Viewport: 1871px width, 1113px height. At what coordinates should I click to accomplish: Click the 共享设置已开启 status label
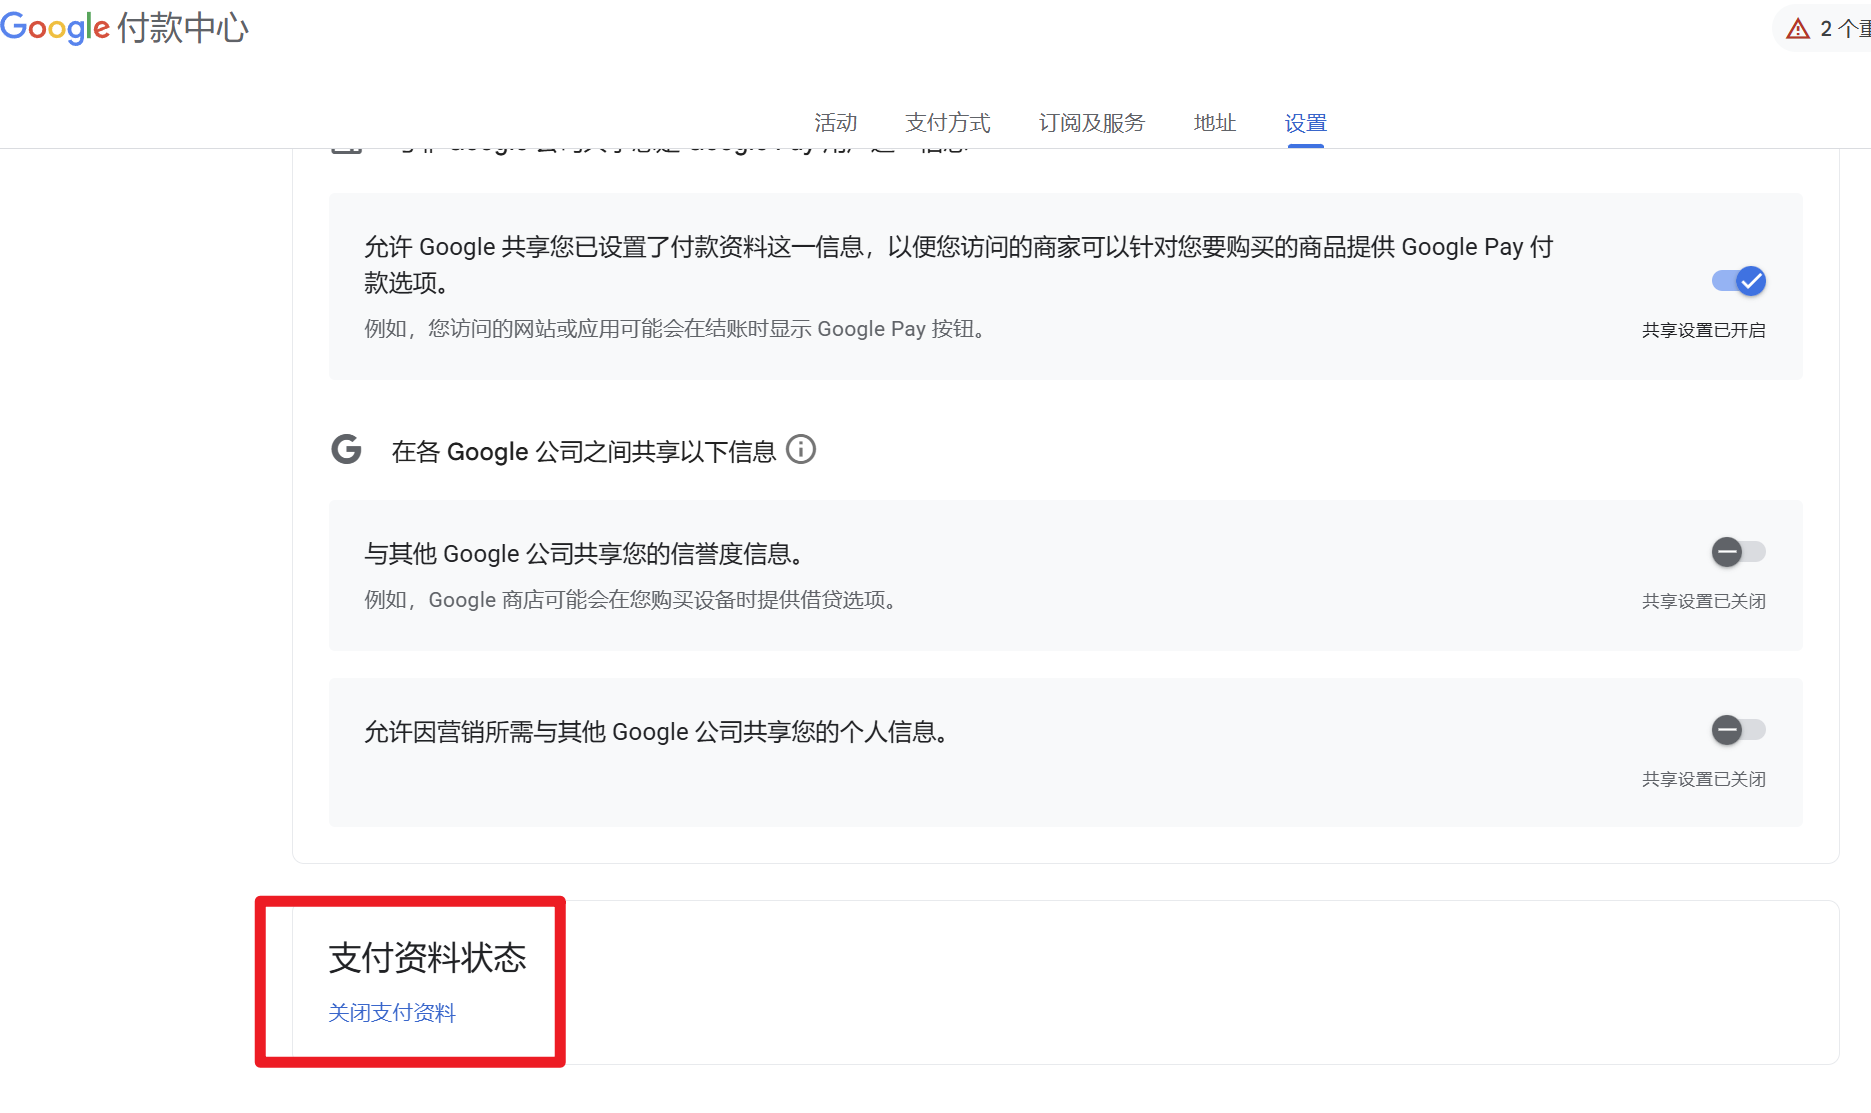1704,330
